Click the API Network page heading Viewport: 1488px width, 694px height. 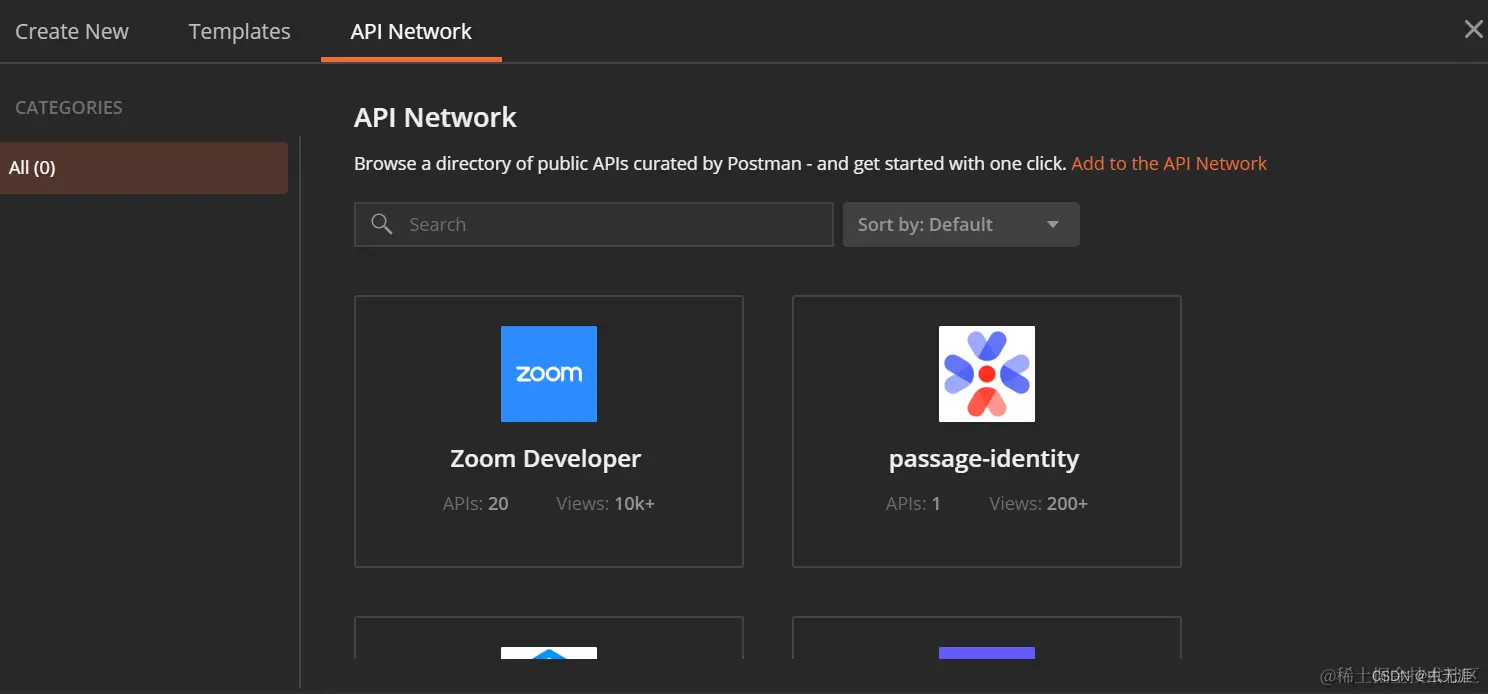coord(435,117)
